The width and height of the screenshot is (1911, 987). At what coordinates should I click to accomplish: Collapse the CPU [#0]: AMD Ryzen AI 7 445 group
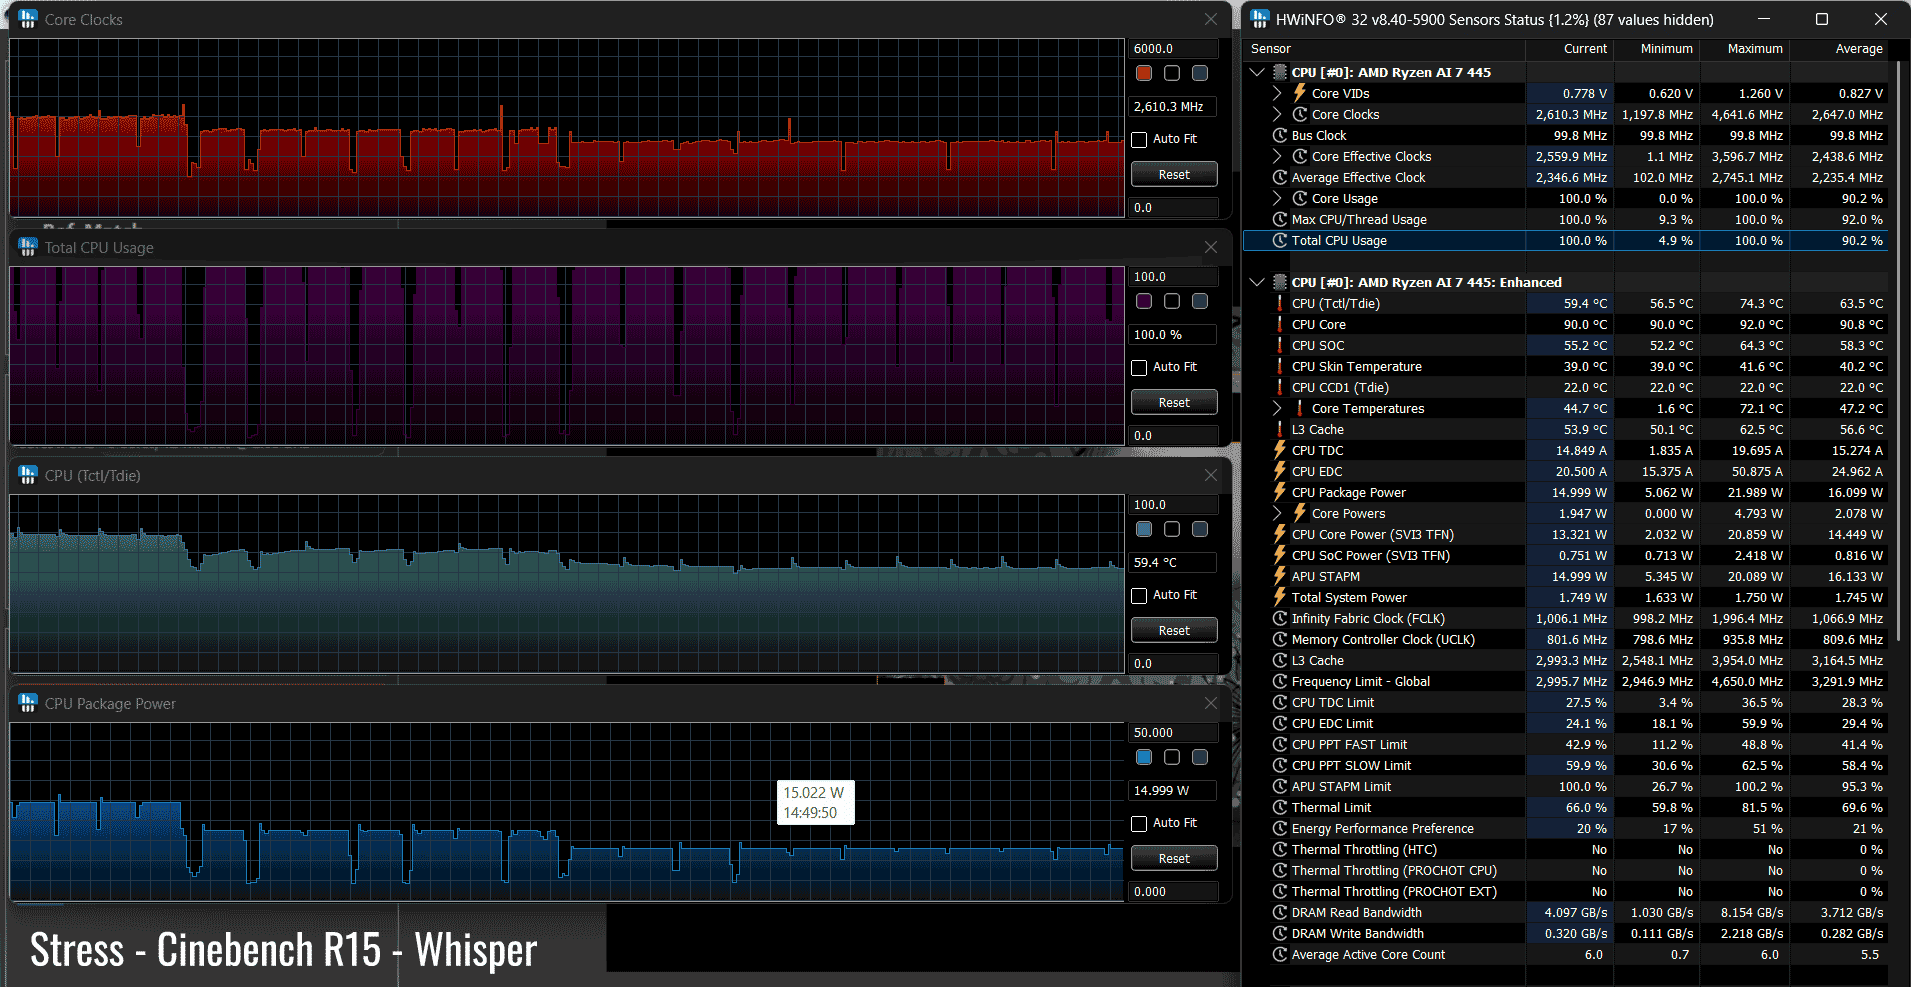coord(1257,72)
